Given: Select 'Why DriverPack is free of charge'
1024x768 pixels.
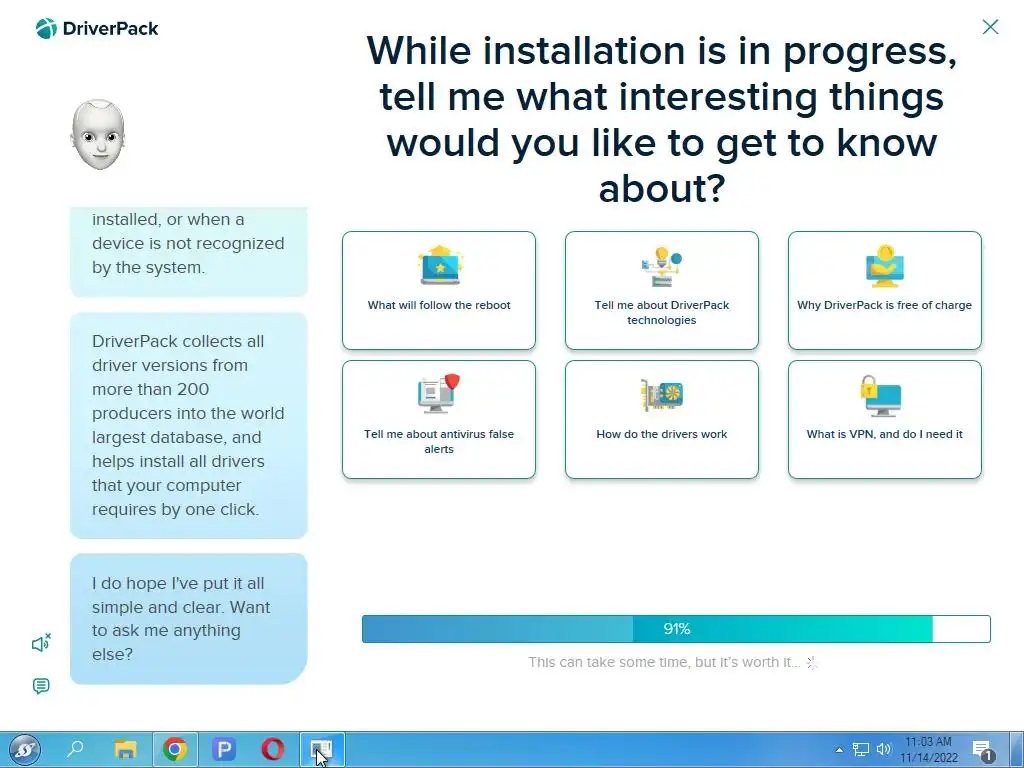Looking at the screenshot, I should pyautogui.click(x=884, y=290).
